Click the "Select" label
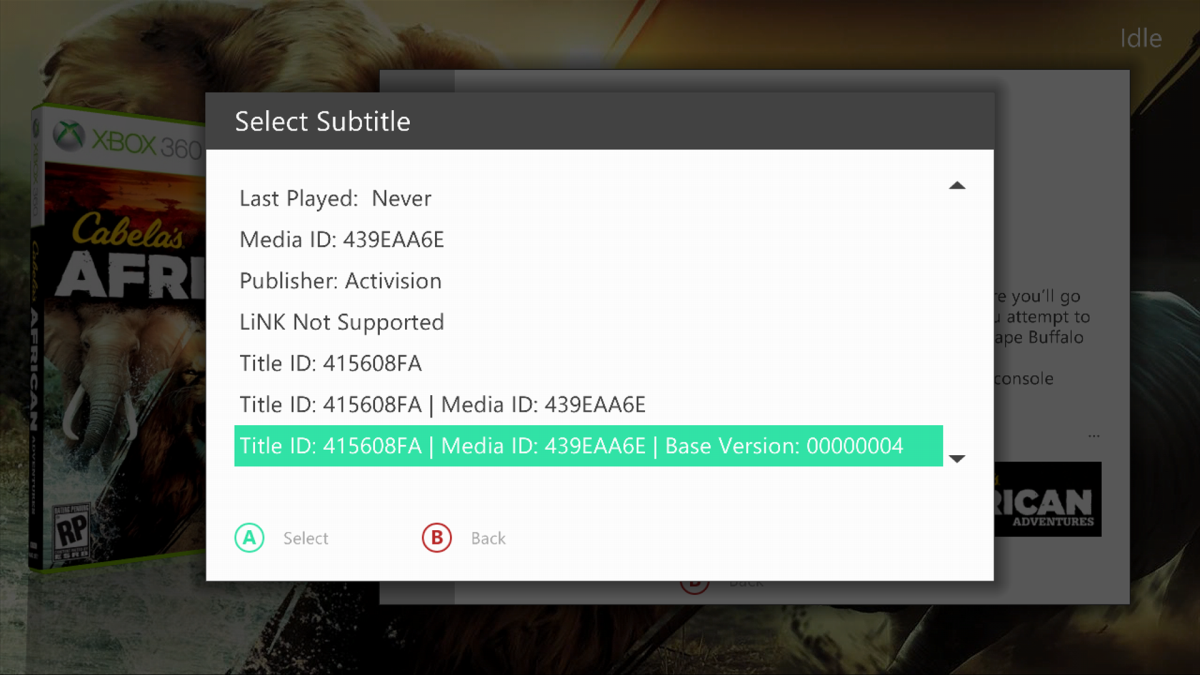The width and height of the screenshot is (1200, 675). click(305, 538)
